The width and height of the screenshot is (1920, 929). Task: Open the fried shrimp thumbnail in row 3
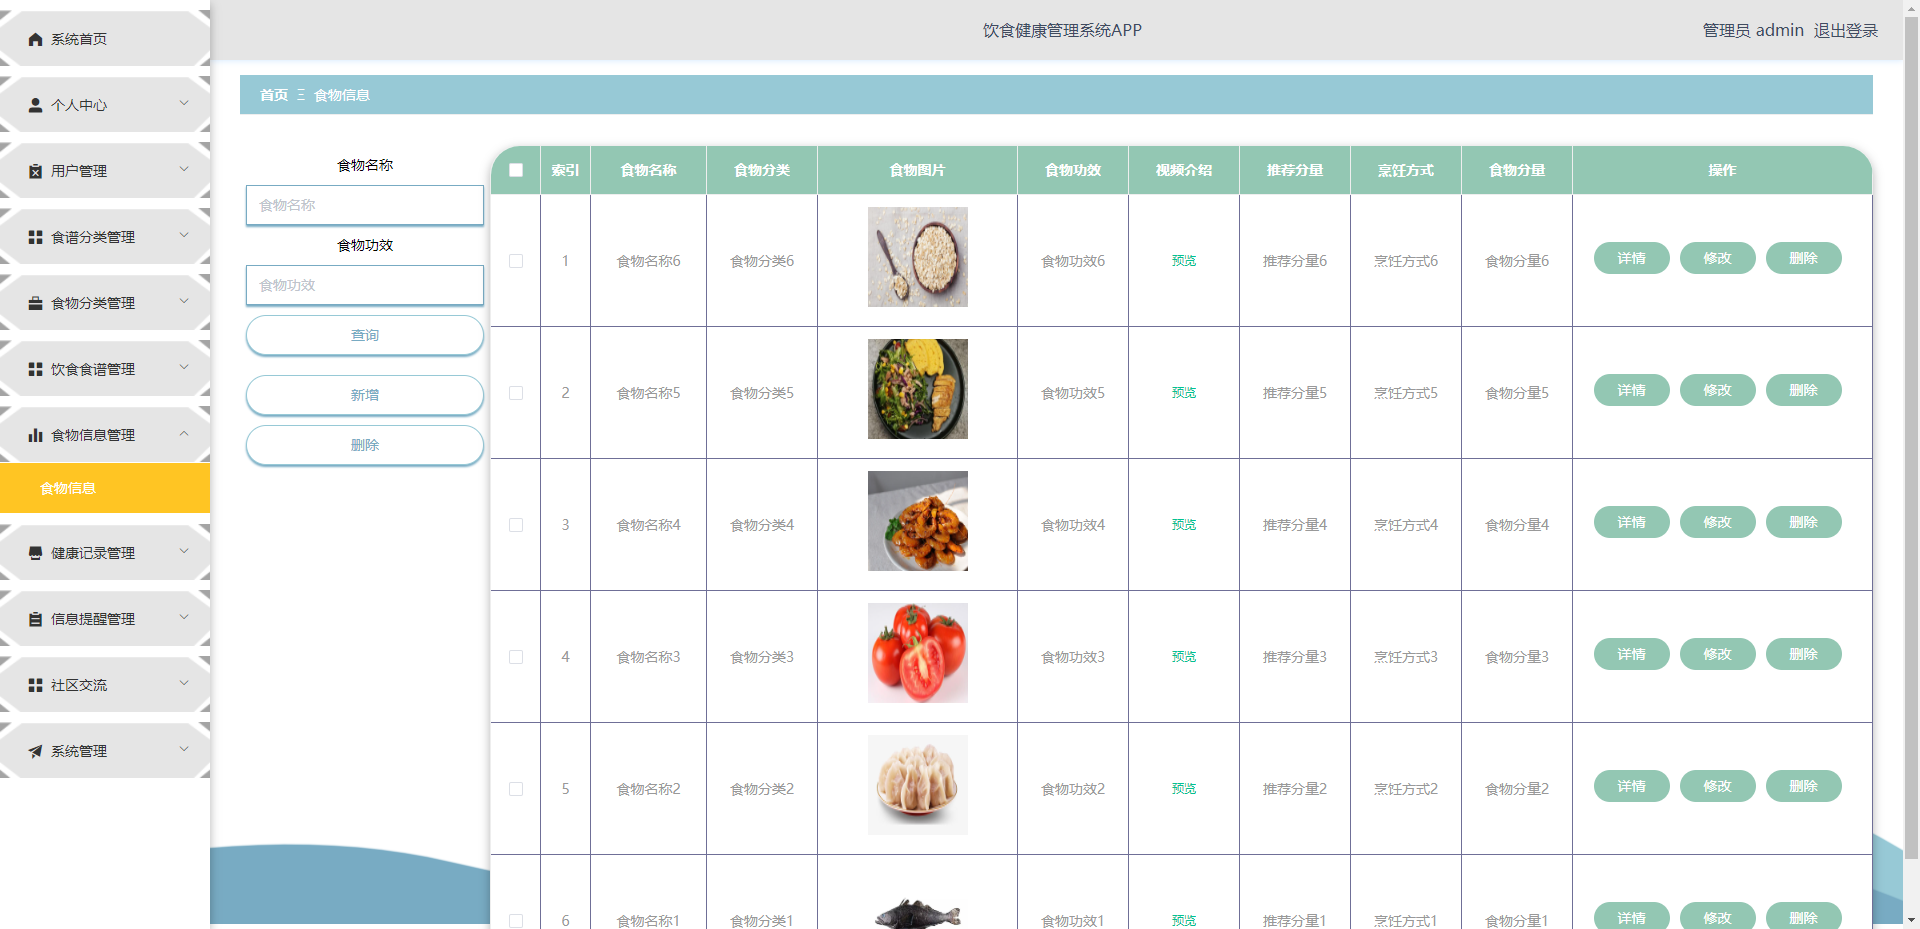click(x=918, y=521)
